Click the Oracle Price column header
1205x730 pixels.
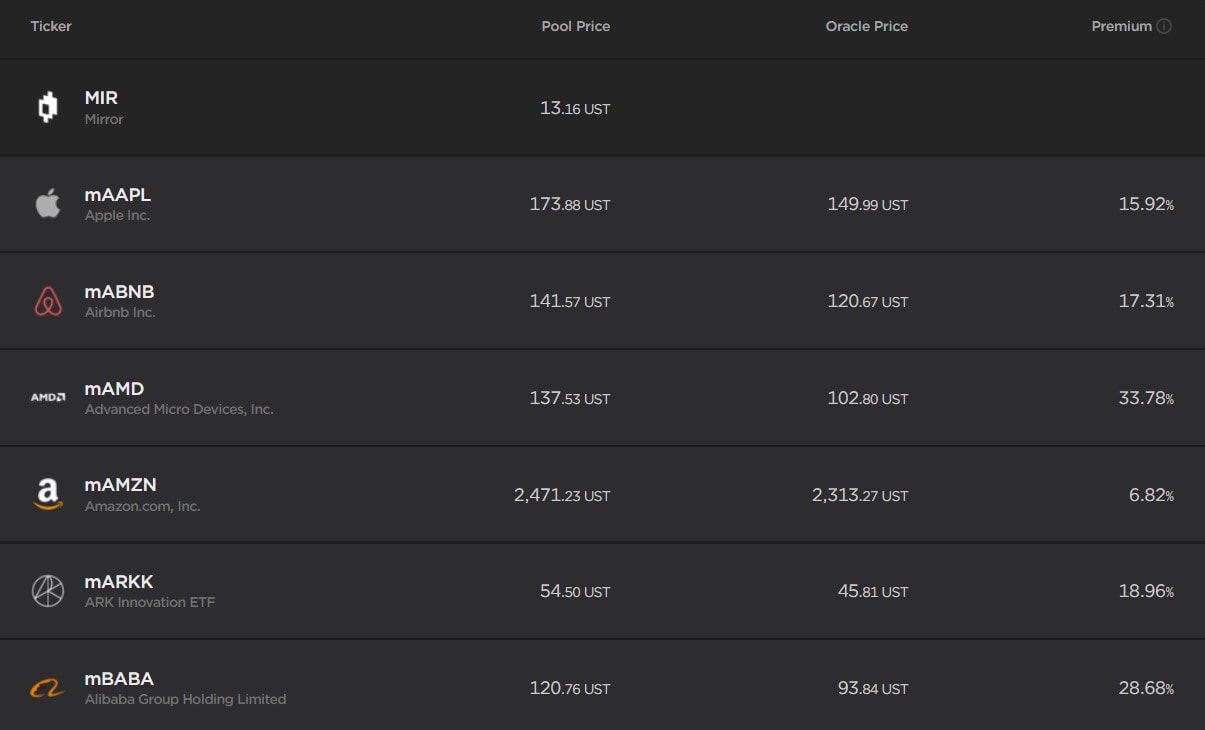tap(866, 27)
